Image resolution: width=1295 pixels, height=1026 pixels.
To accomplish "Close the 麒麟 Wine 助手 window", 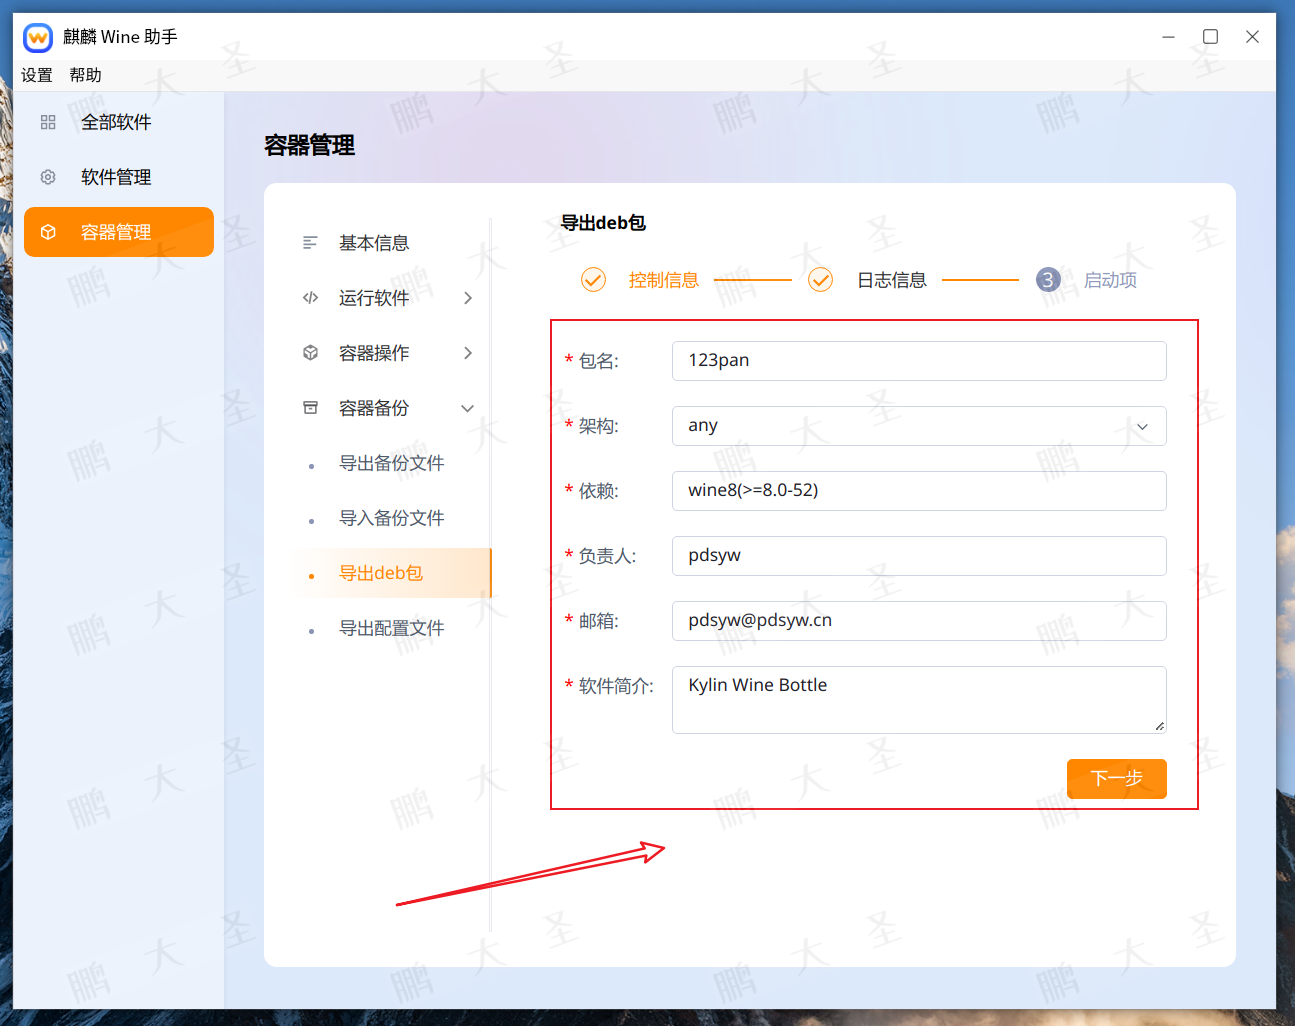I will tap(1252, 37).
